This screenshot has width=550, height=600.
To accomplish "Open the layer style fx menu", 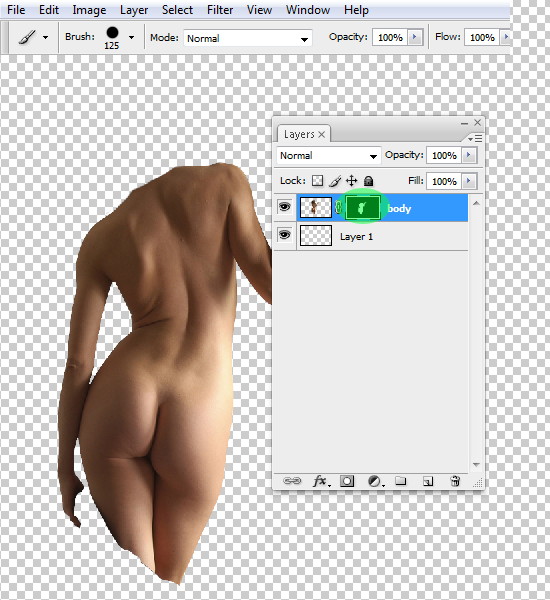I will pyautogui.click(x=321, y=481).
